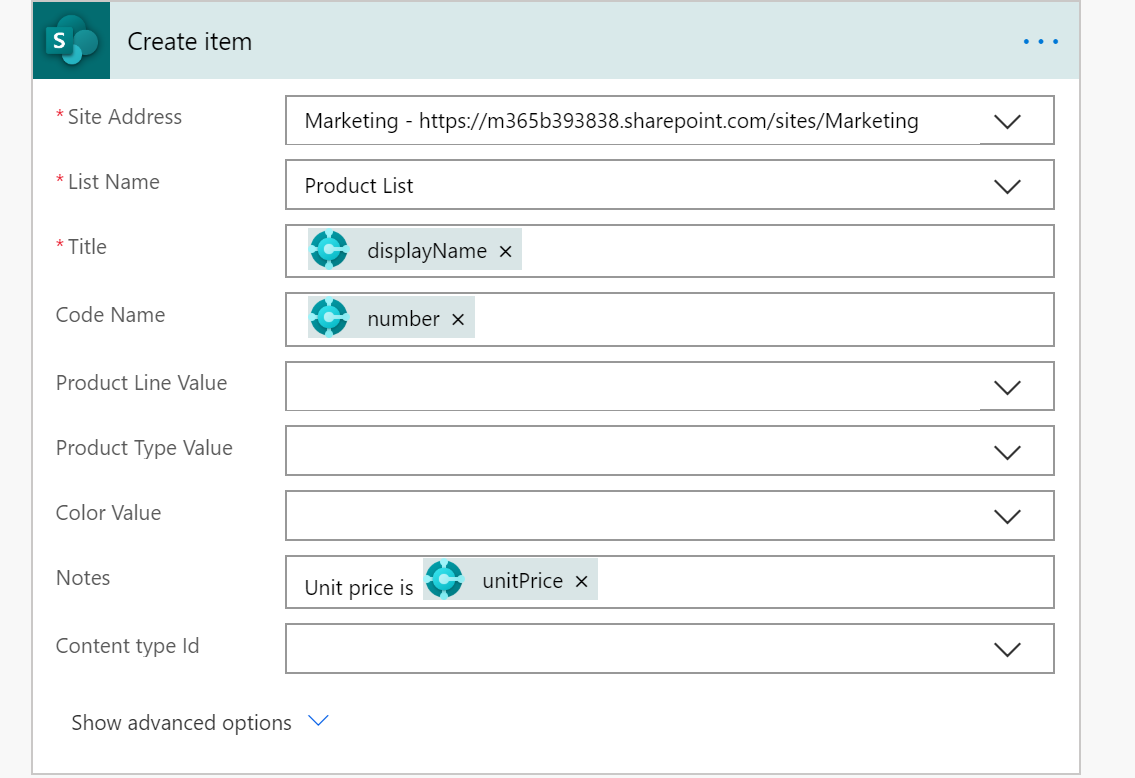Click the List Name label

click(x=114, y=182)
